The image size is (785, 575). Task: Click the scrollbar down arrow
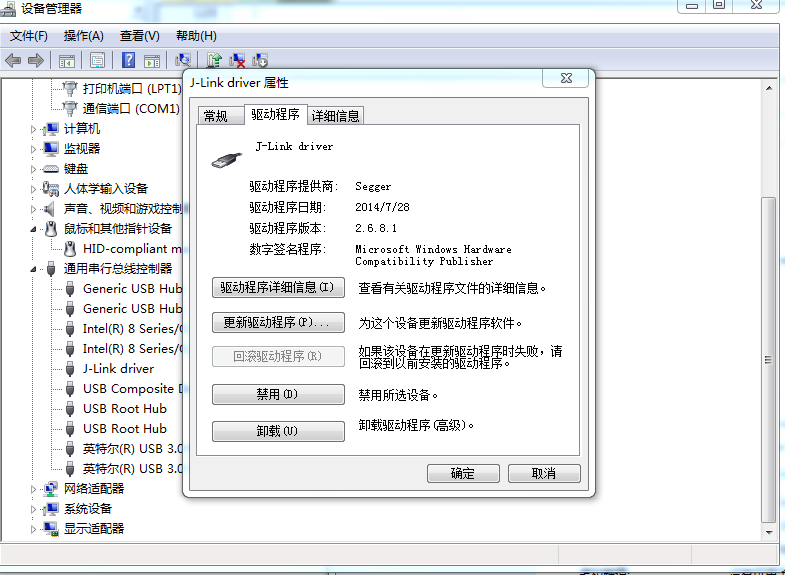(x=768, y=532)
